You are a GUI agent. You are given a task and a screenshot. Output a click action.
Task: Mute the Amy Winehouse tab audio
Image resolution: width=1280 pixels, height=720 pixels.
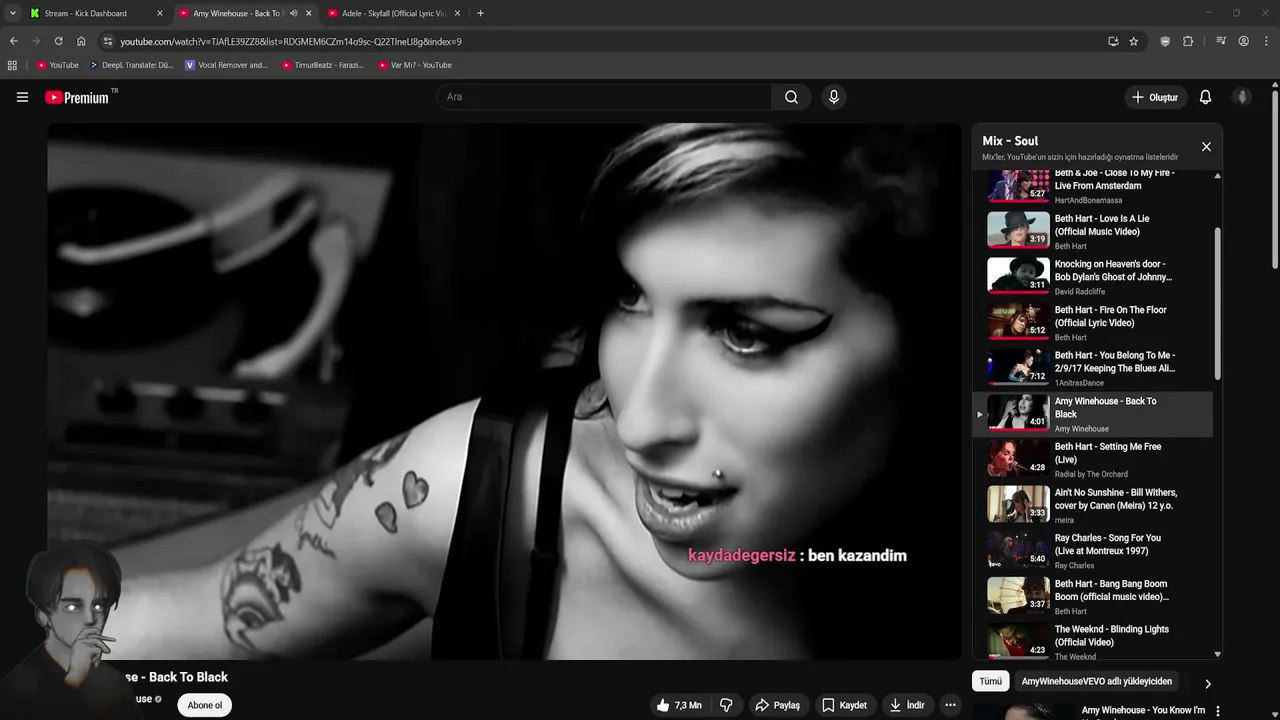pyautogui.click(x=293, y=13)
